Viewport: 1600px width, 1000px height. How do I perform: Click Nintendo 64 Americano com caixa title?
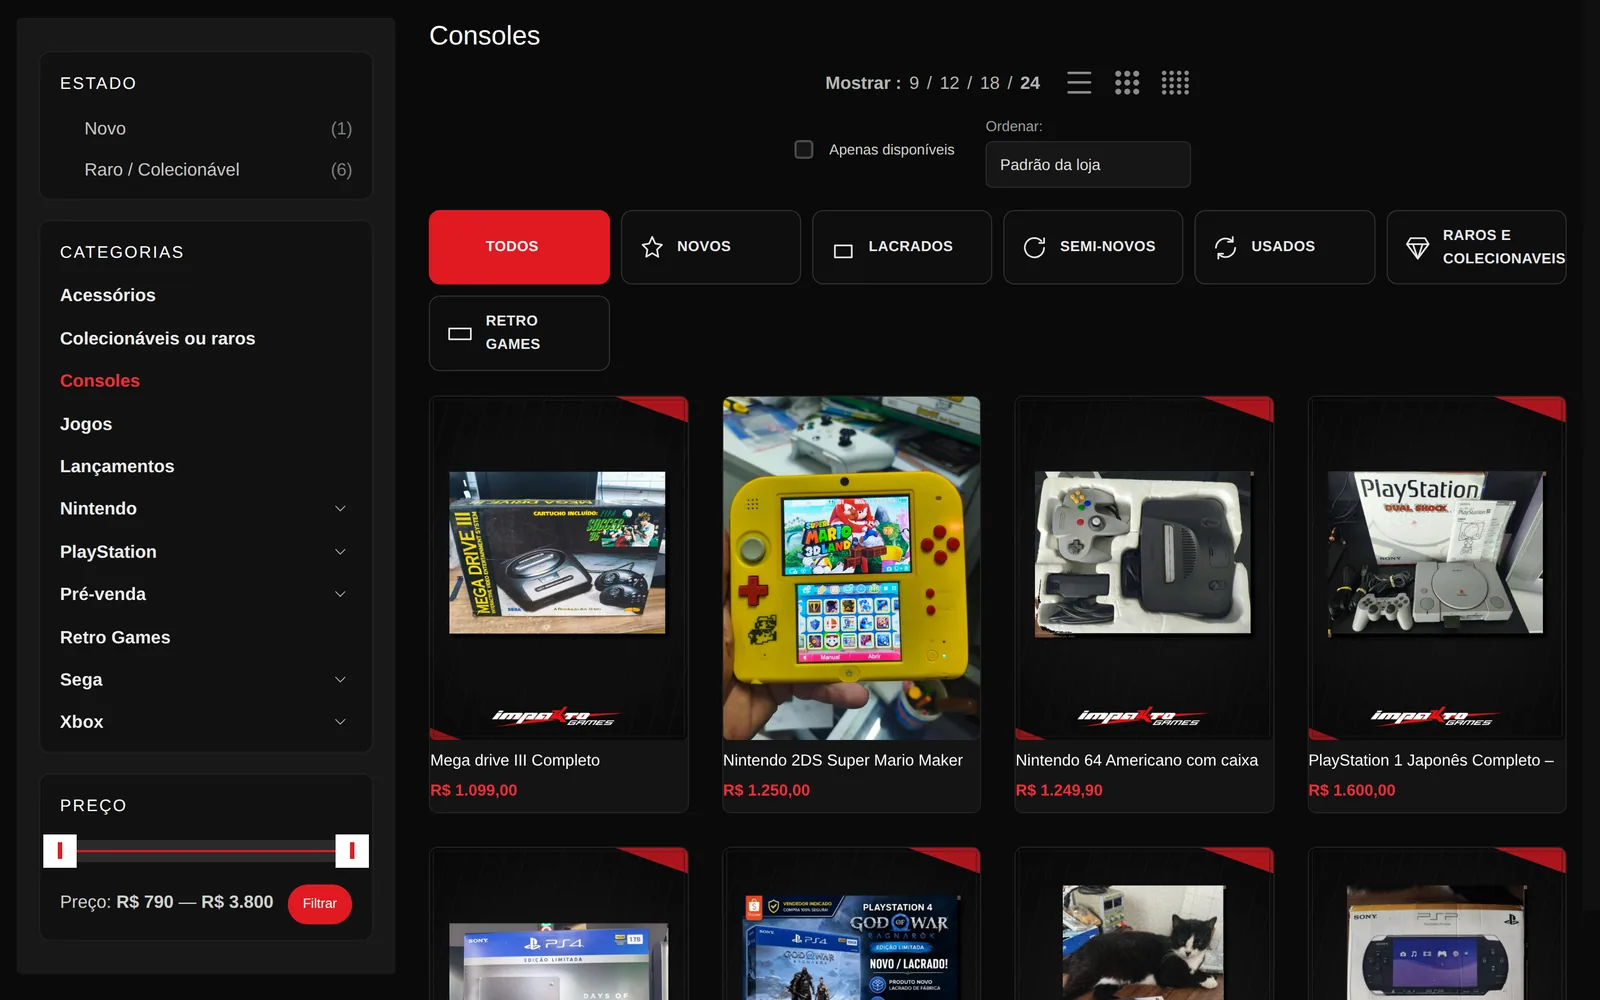coord(1137,760)
